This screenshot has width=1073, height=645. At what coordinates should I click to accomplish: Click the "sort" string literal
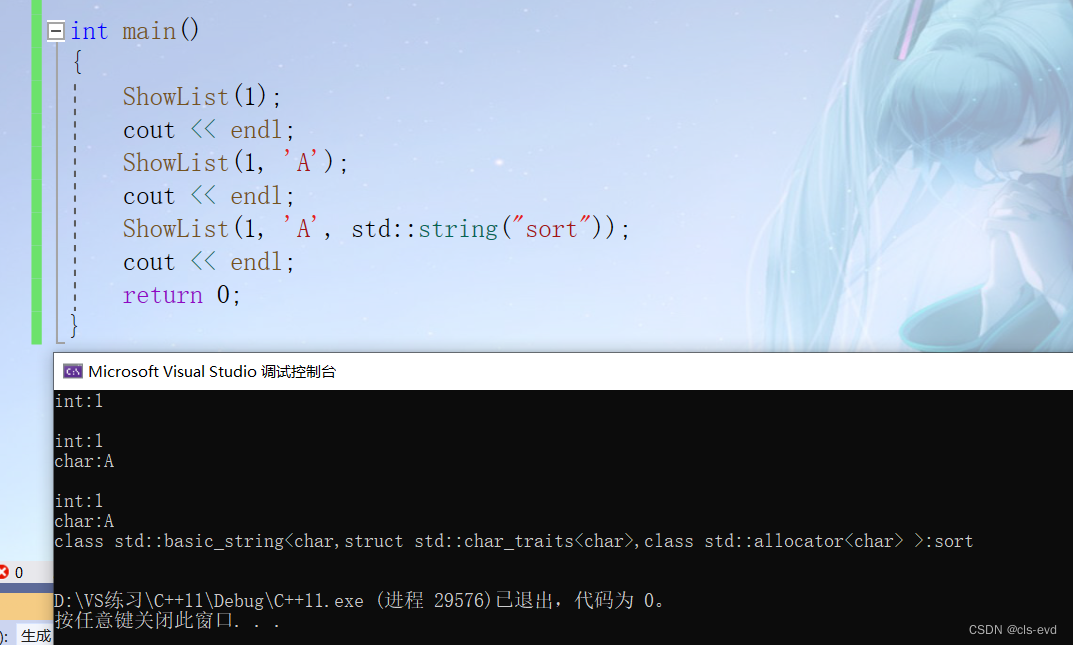click(x=551, y=228)
